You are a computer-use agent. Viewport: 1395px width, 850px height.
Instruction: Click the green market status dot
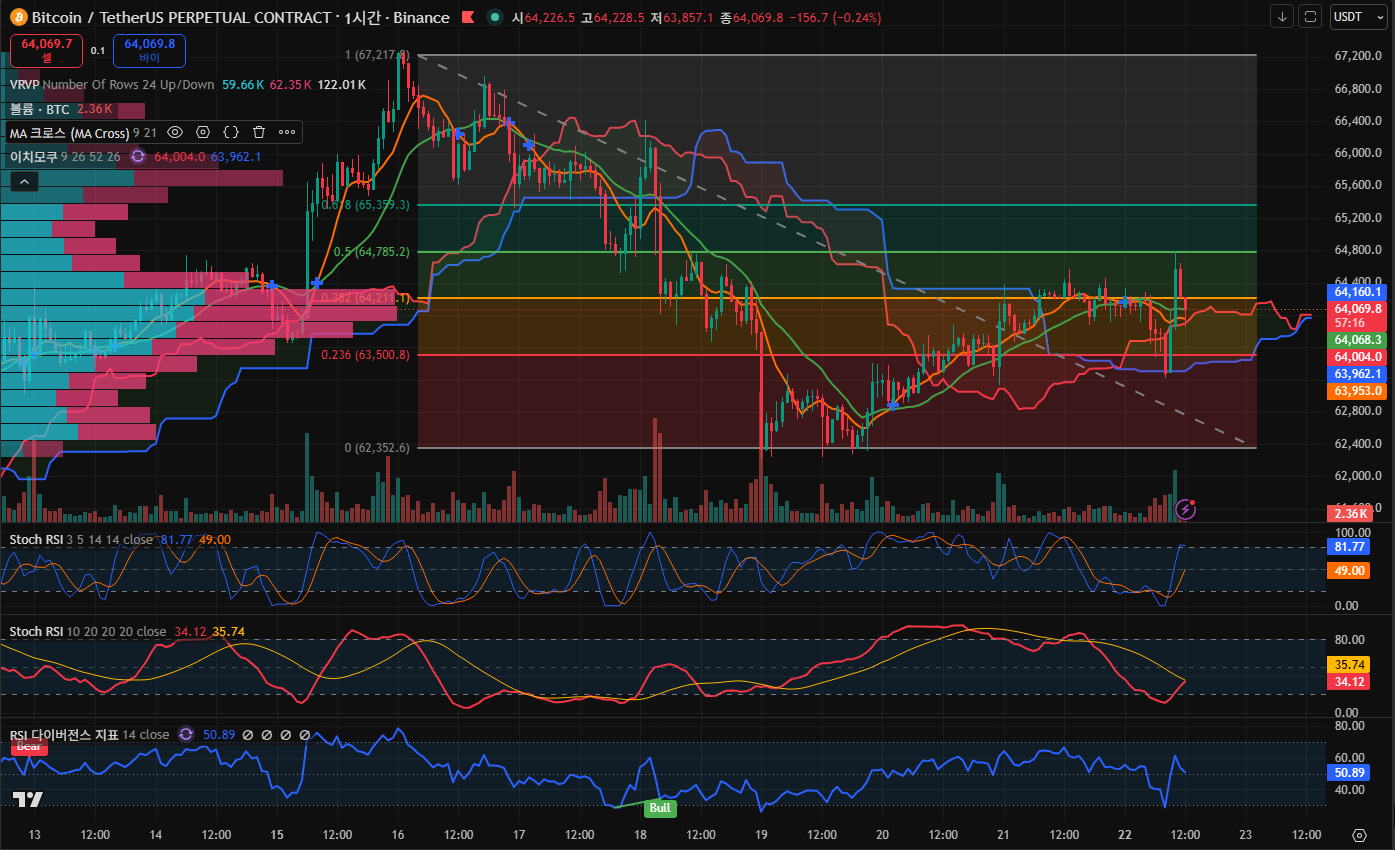pos(495,17)
